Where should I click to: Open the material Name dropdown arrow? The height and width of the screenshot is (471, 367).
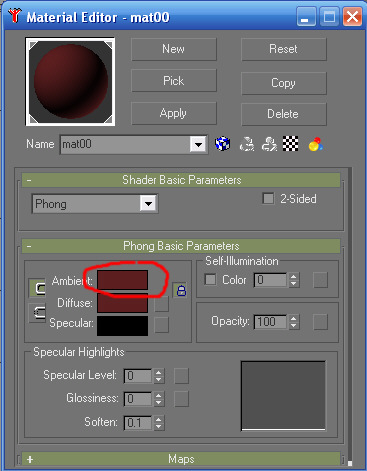tap(198, 145)
